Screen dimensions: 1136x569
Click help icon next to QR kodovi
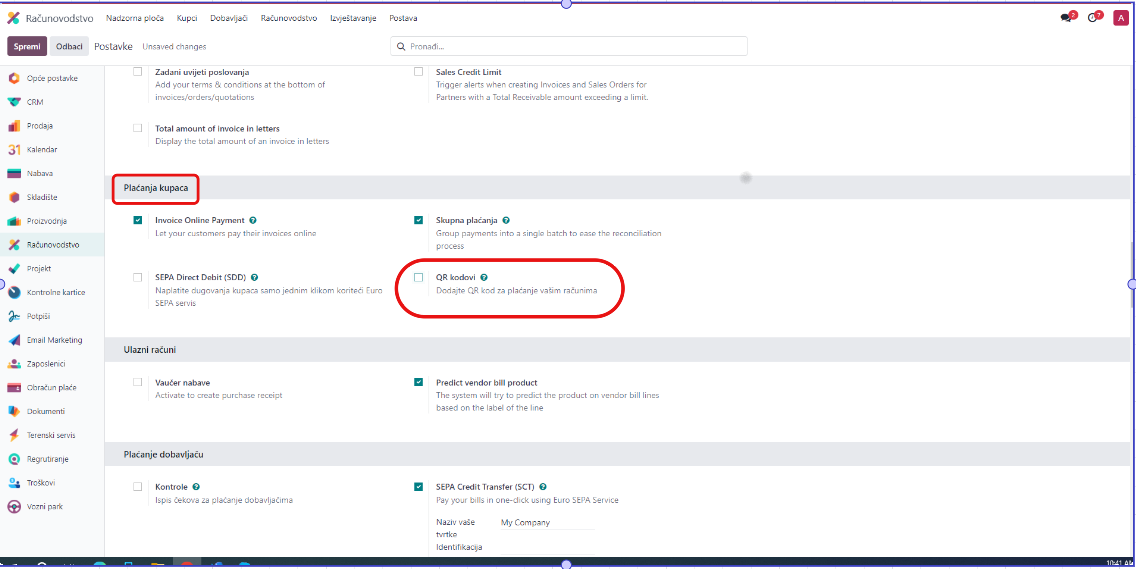pyautogui.click(x=484, y=277)
